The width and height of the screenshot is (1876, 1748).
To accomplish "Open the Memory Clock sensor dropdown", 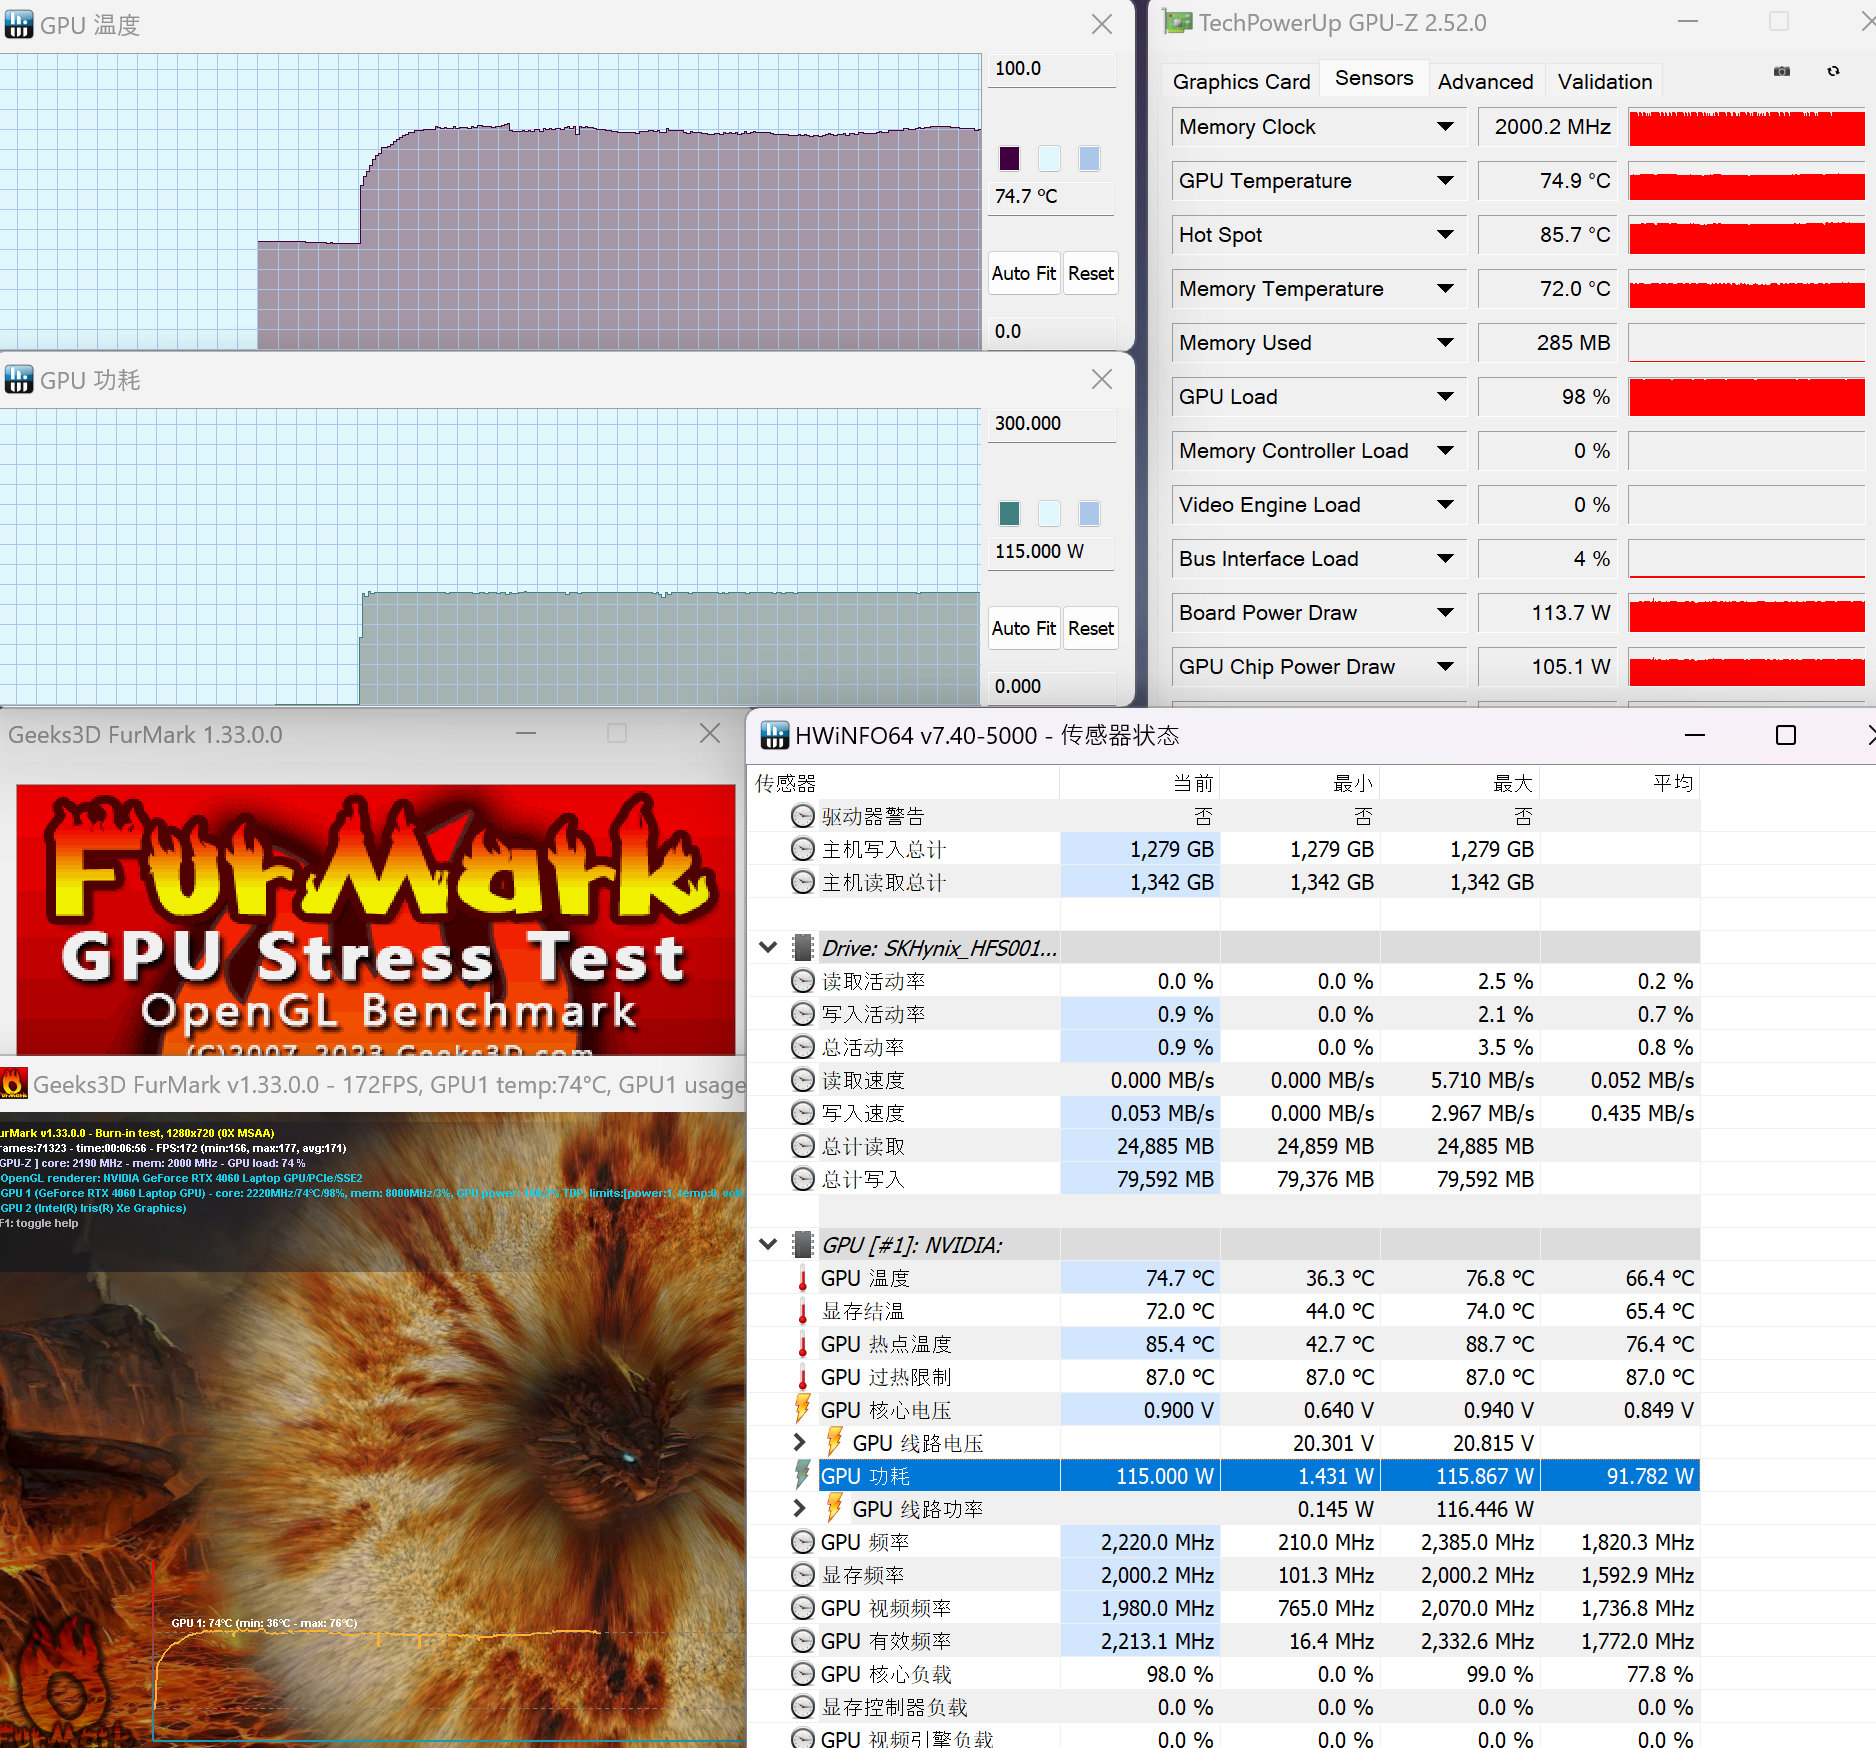I will click(1445, 127).
